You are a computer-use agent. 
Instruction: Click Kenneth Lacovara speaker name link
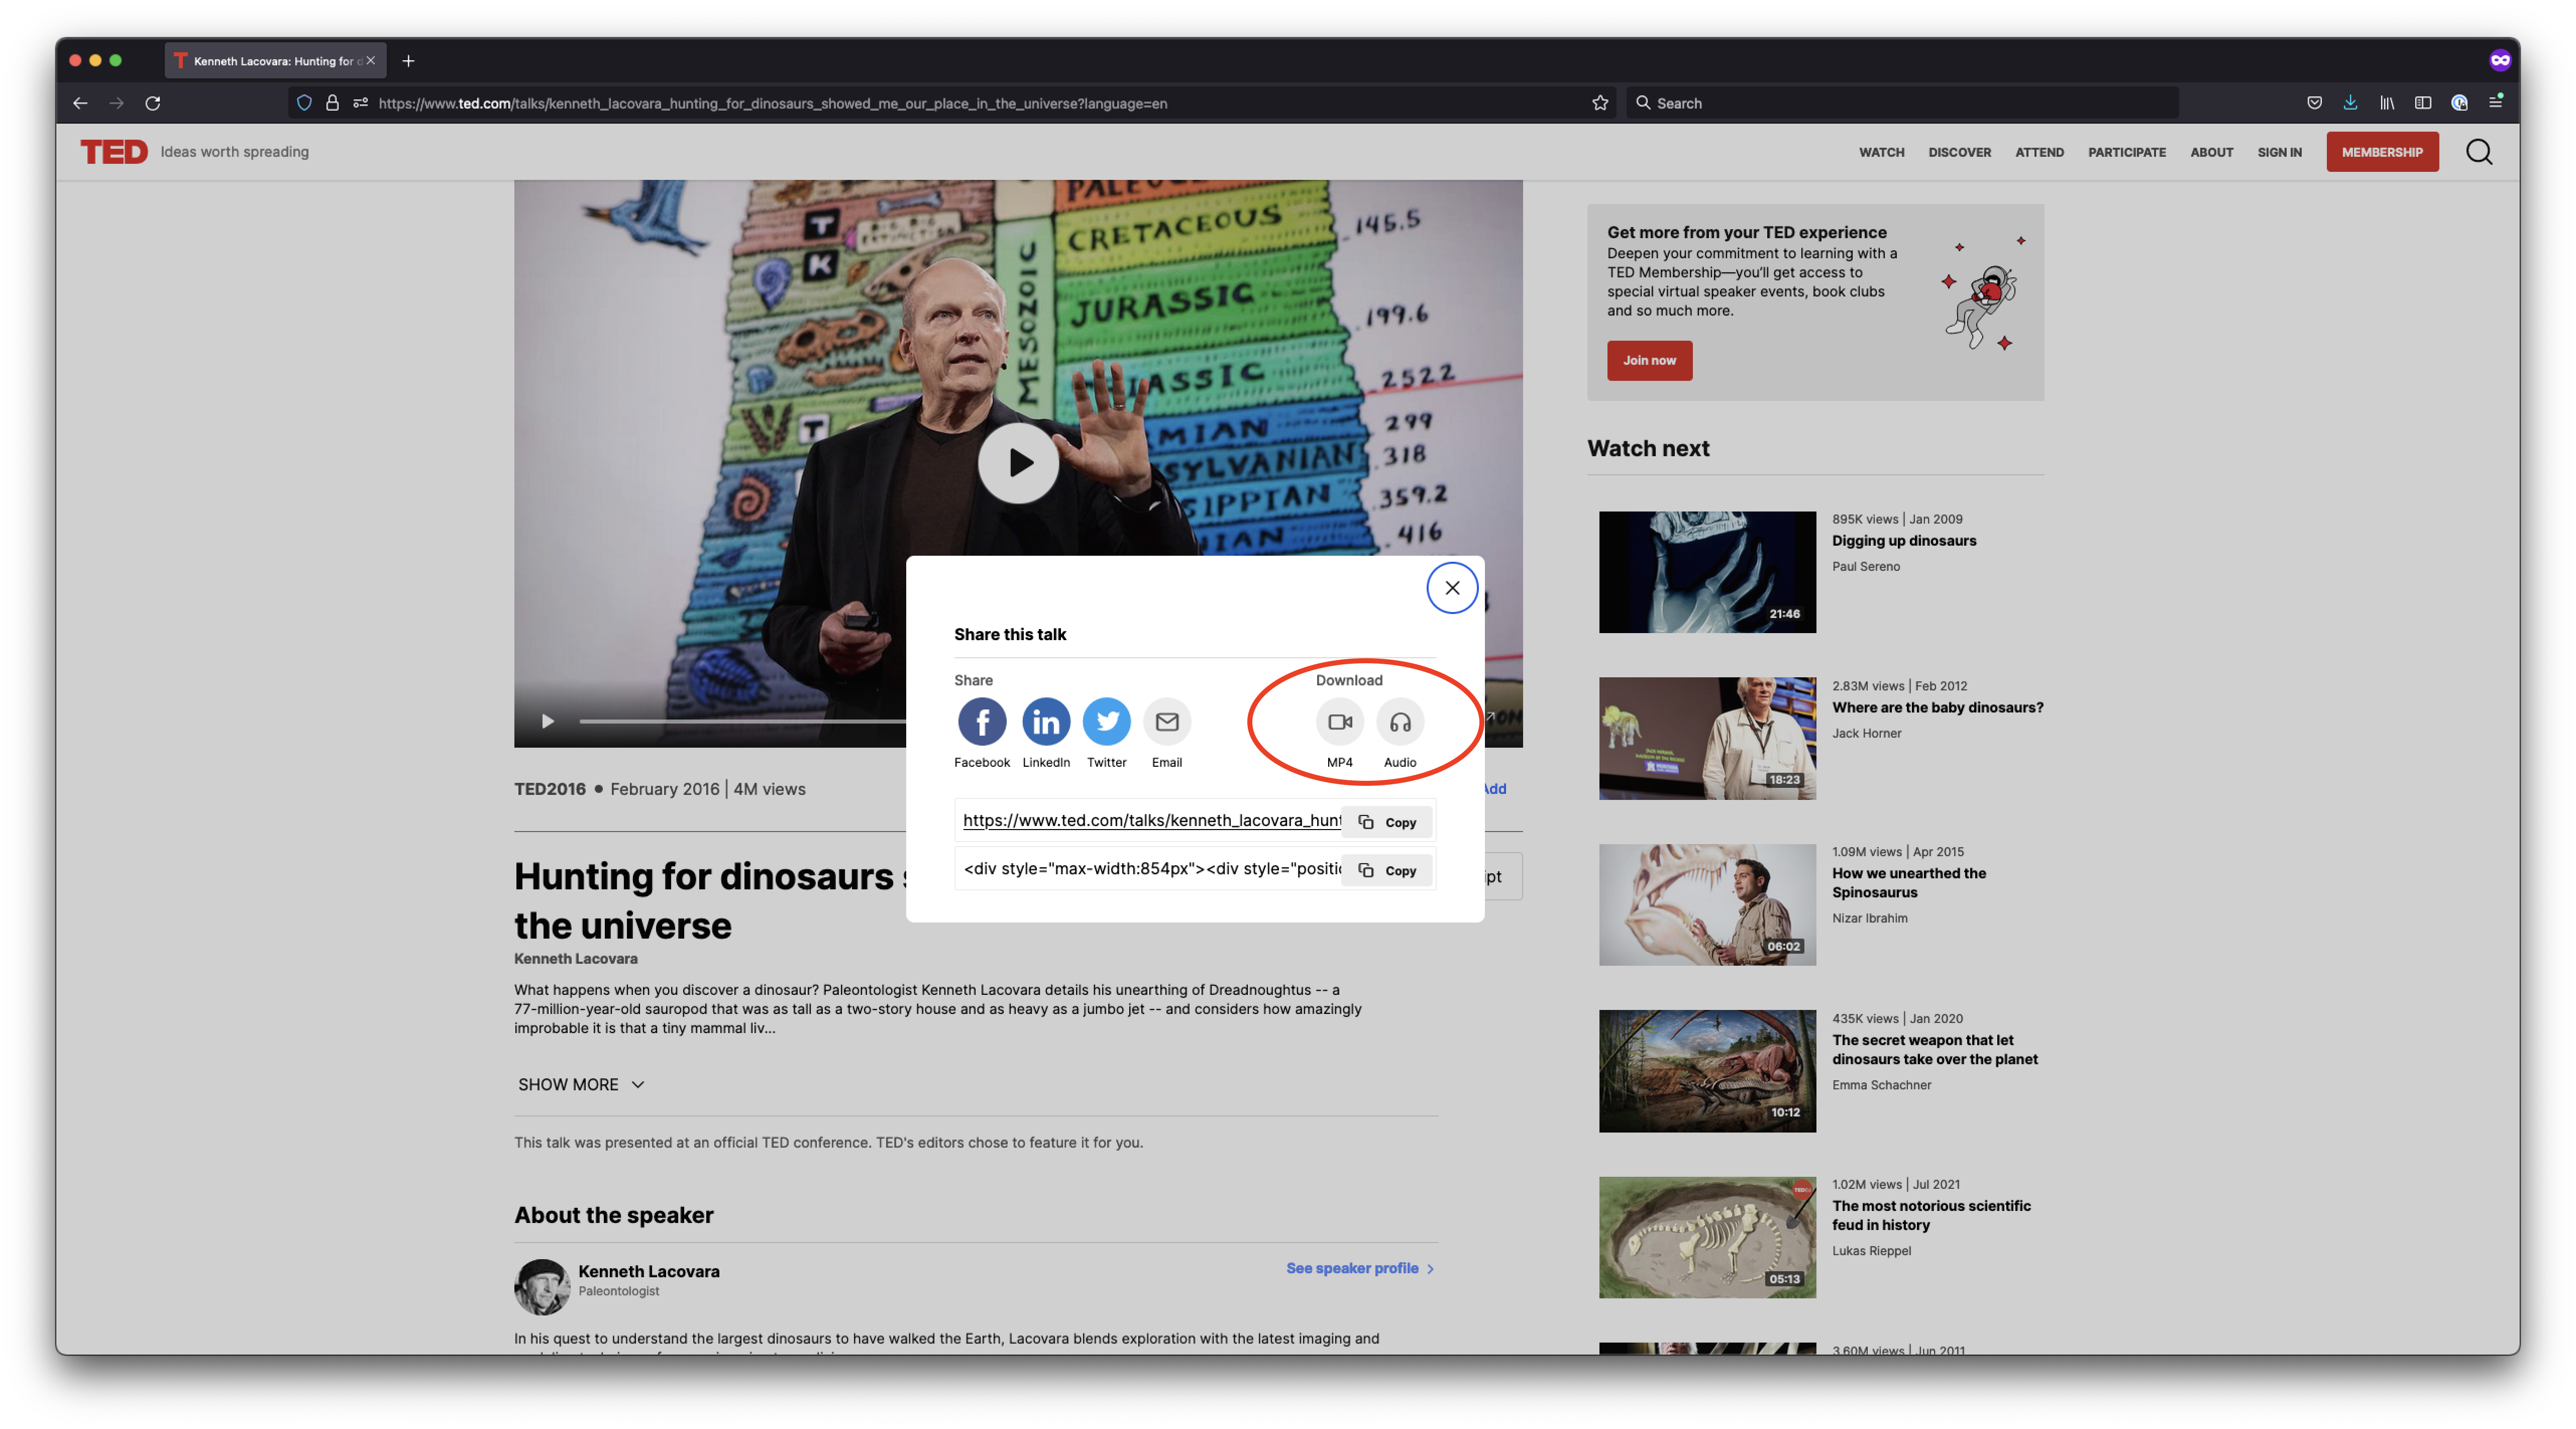[649, 1271]
